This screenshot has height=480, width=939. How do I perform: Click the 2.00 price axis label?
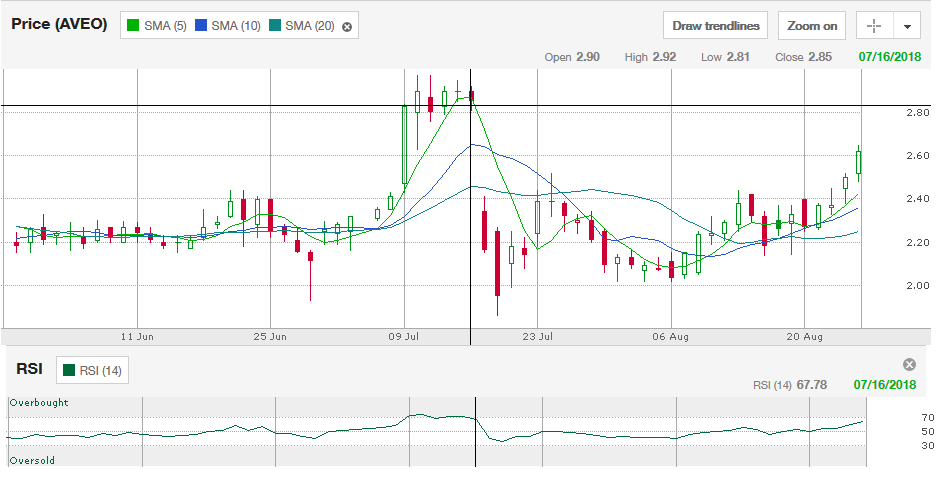tap(917, 285)
